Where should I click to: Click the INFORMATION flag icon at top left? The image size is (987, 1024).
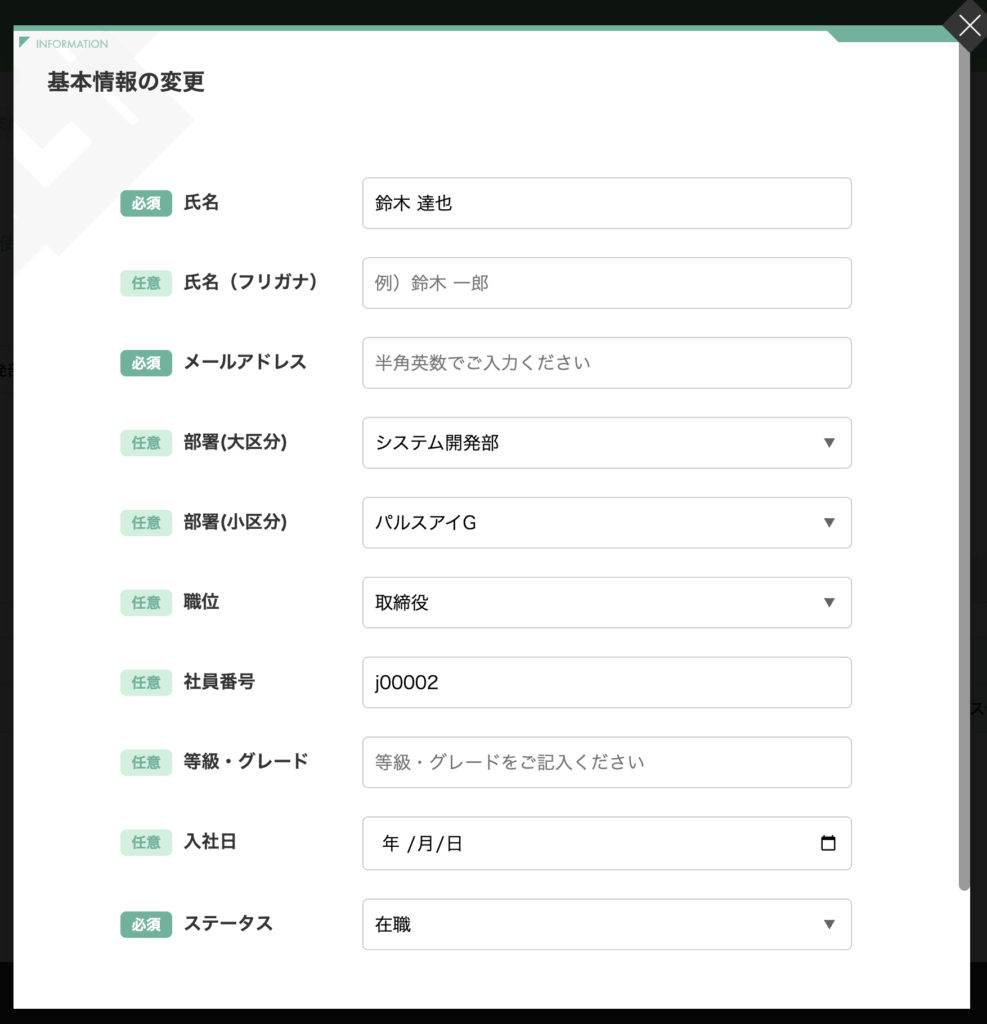(x=24, y=43)
